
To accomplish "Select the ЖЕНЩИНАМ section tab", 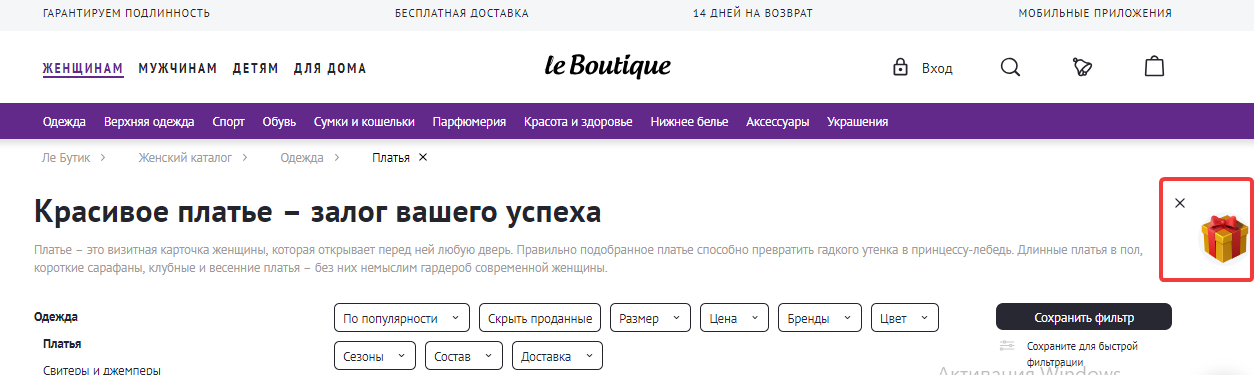I will [x=83, y=69].
